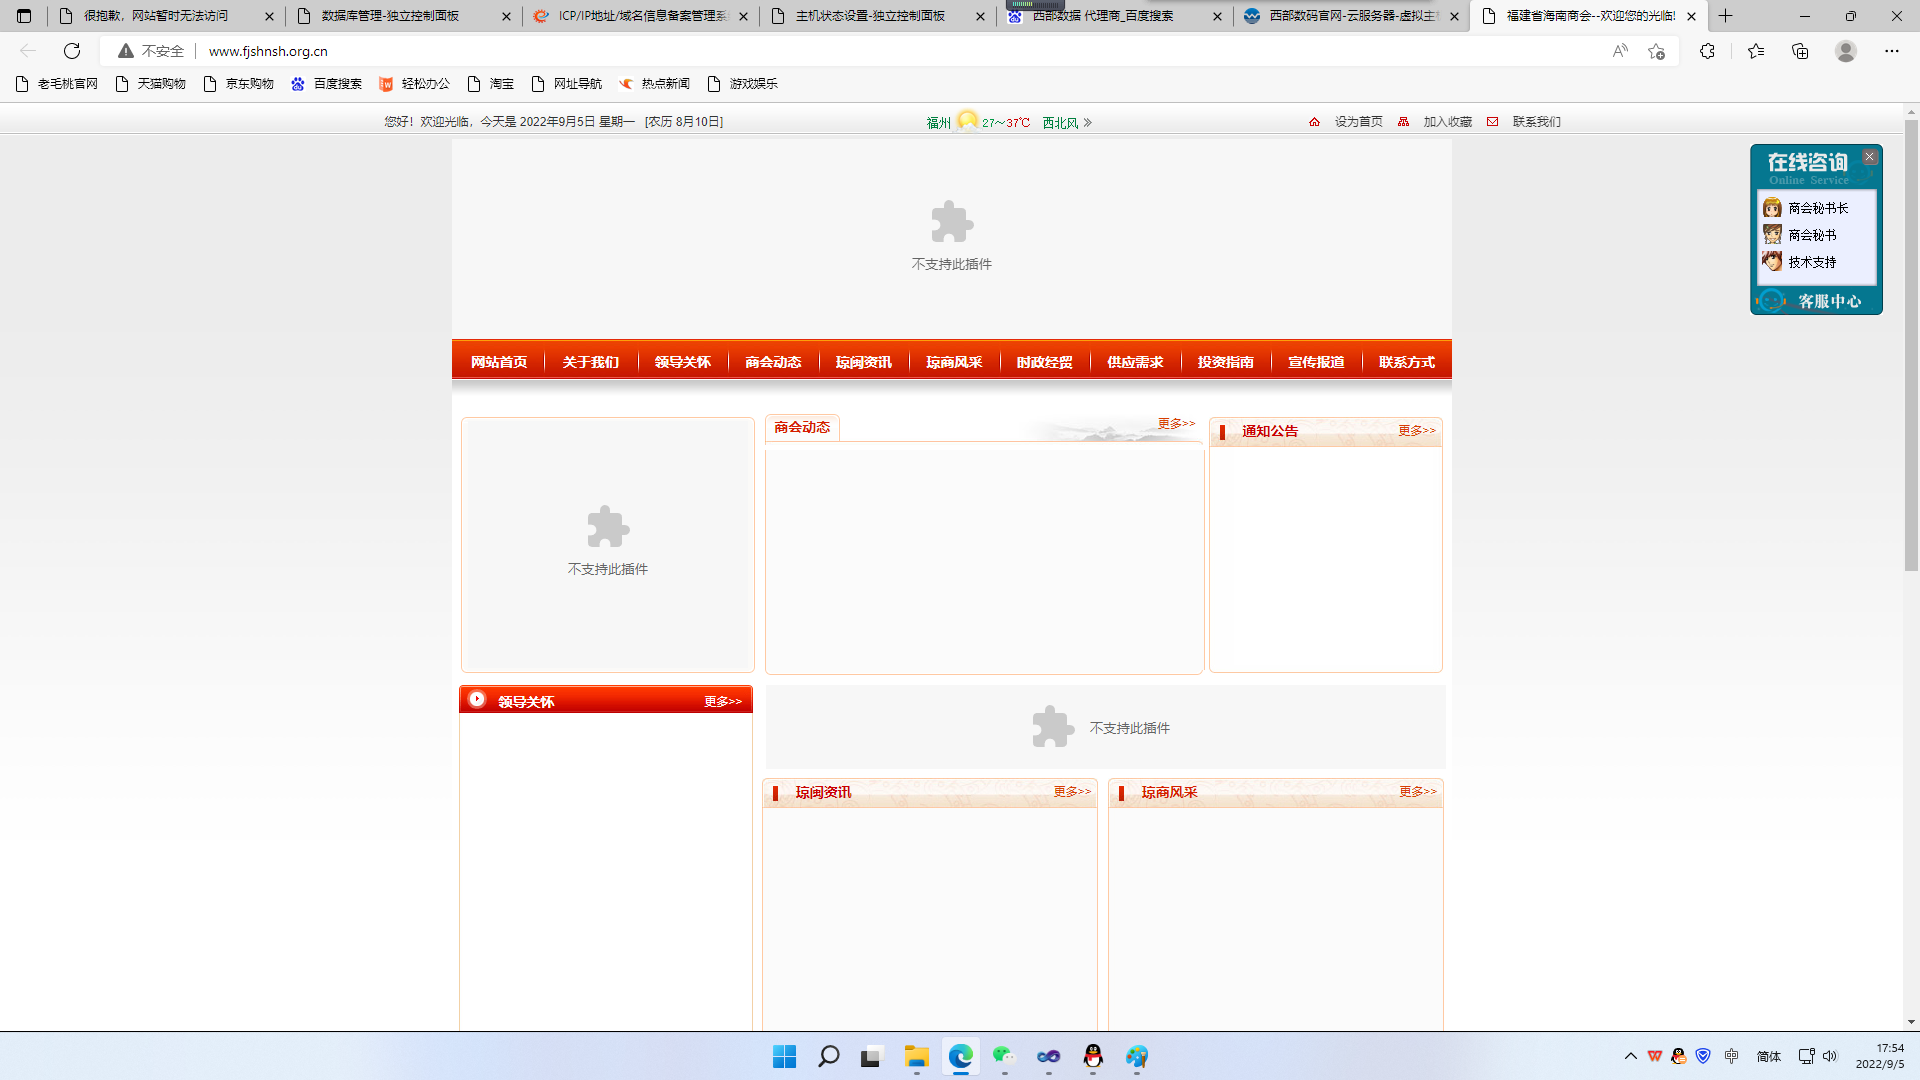
Task: Open QQ penguin icon in taskbar
Action: [x=1093, y=1056]
